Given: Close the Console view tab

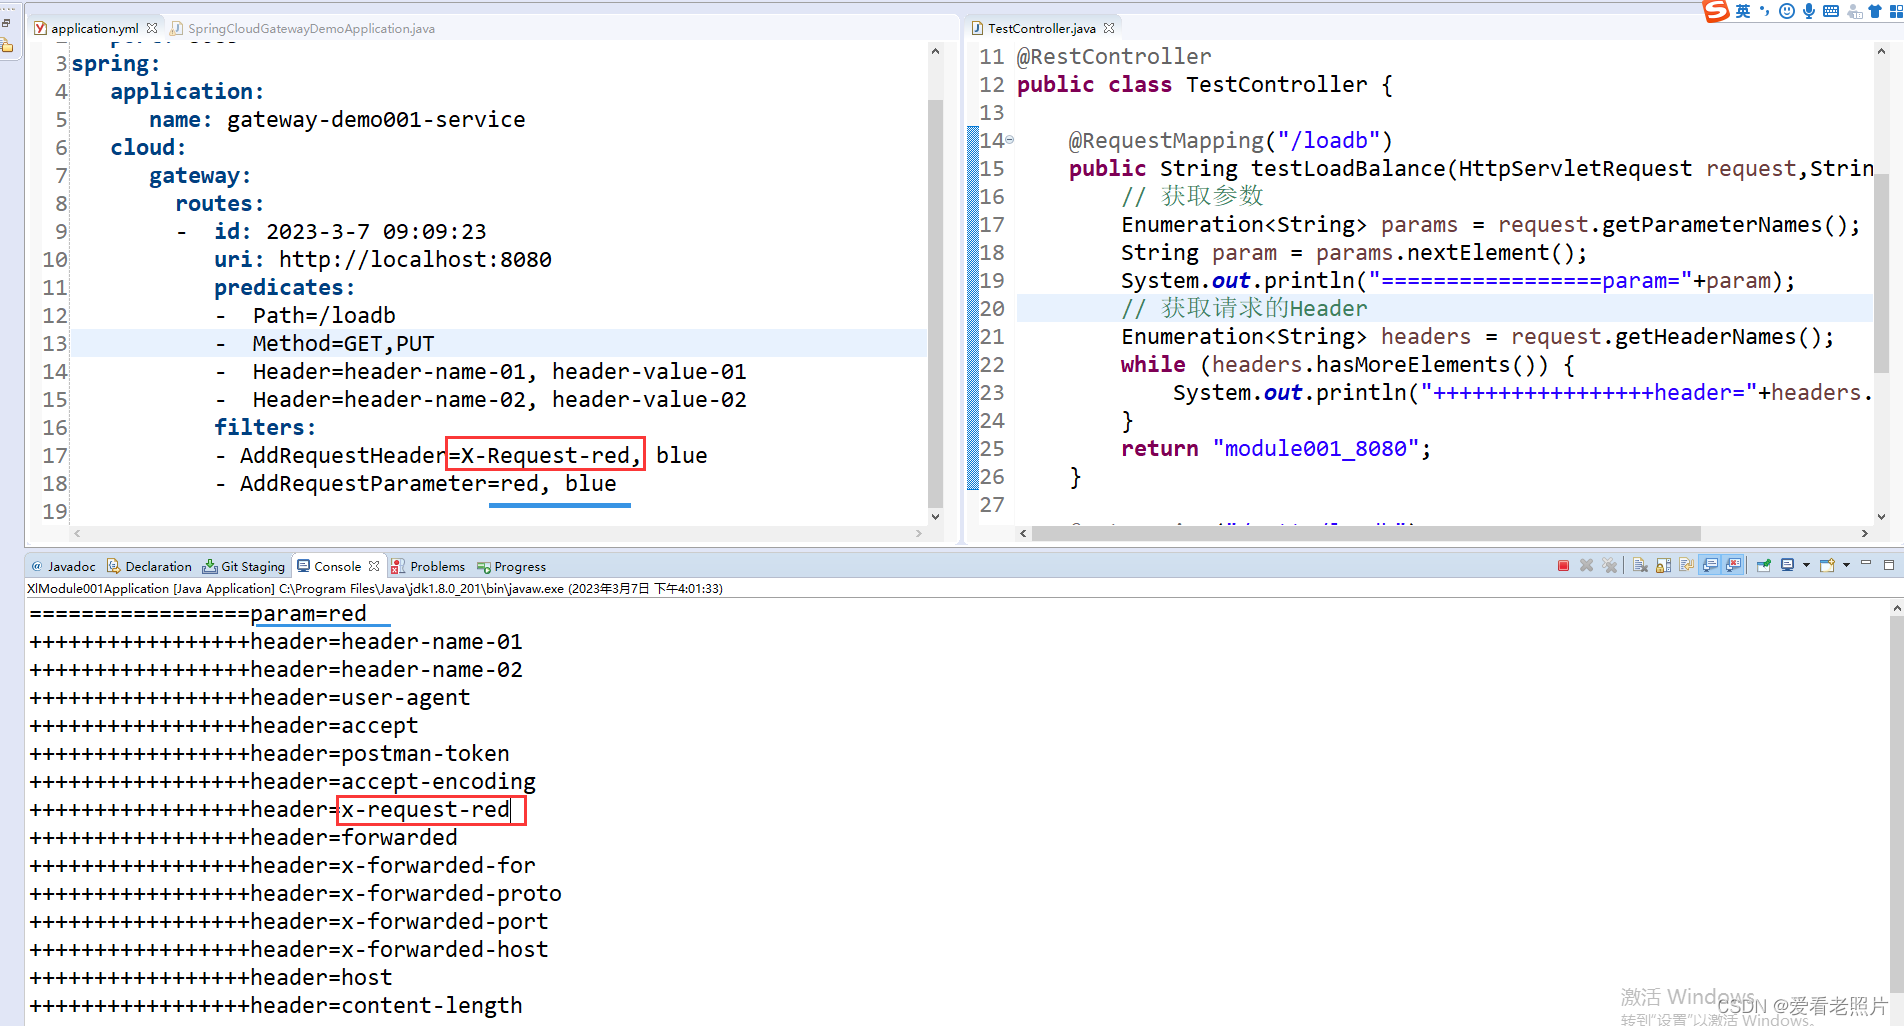Looking at the screenshot, I should pyautogui.click(x=374, y=566).
